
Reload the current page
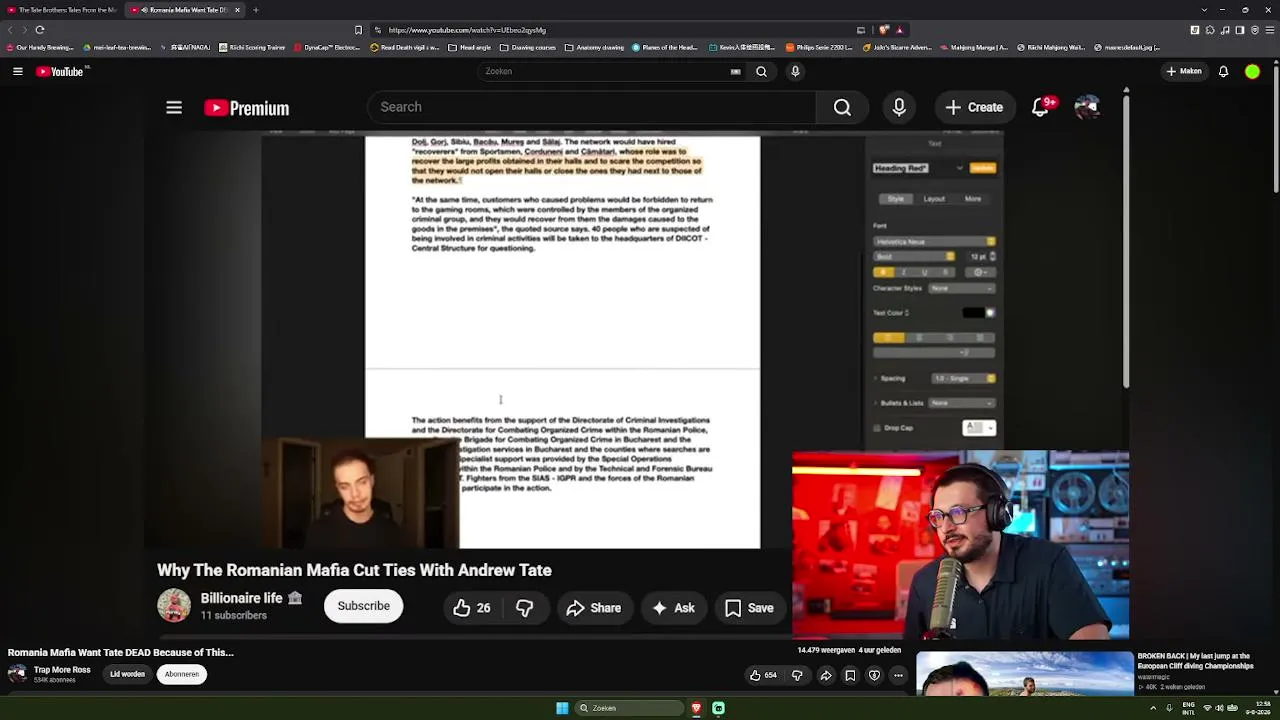click(x=40, y=30)
